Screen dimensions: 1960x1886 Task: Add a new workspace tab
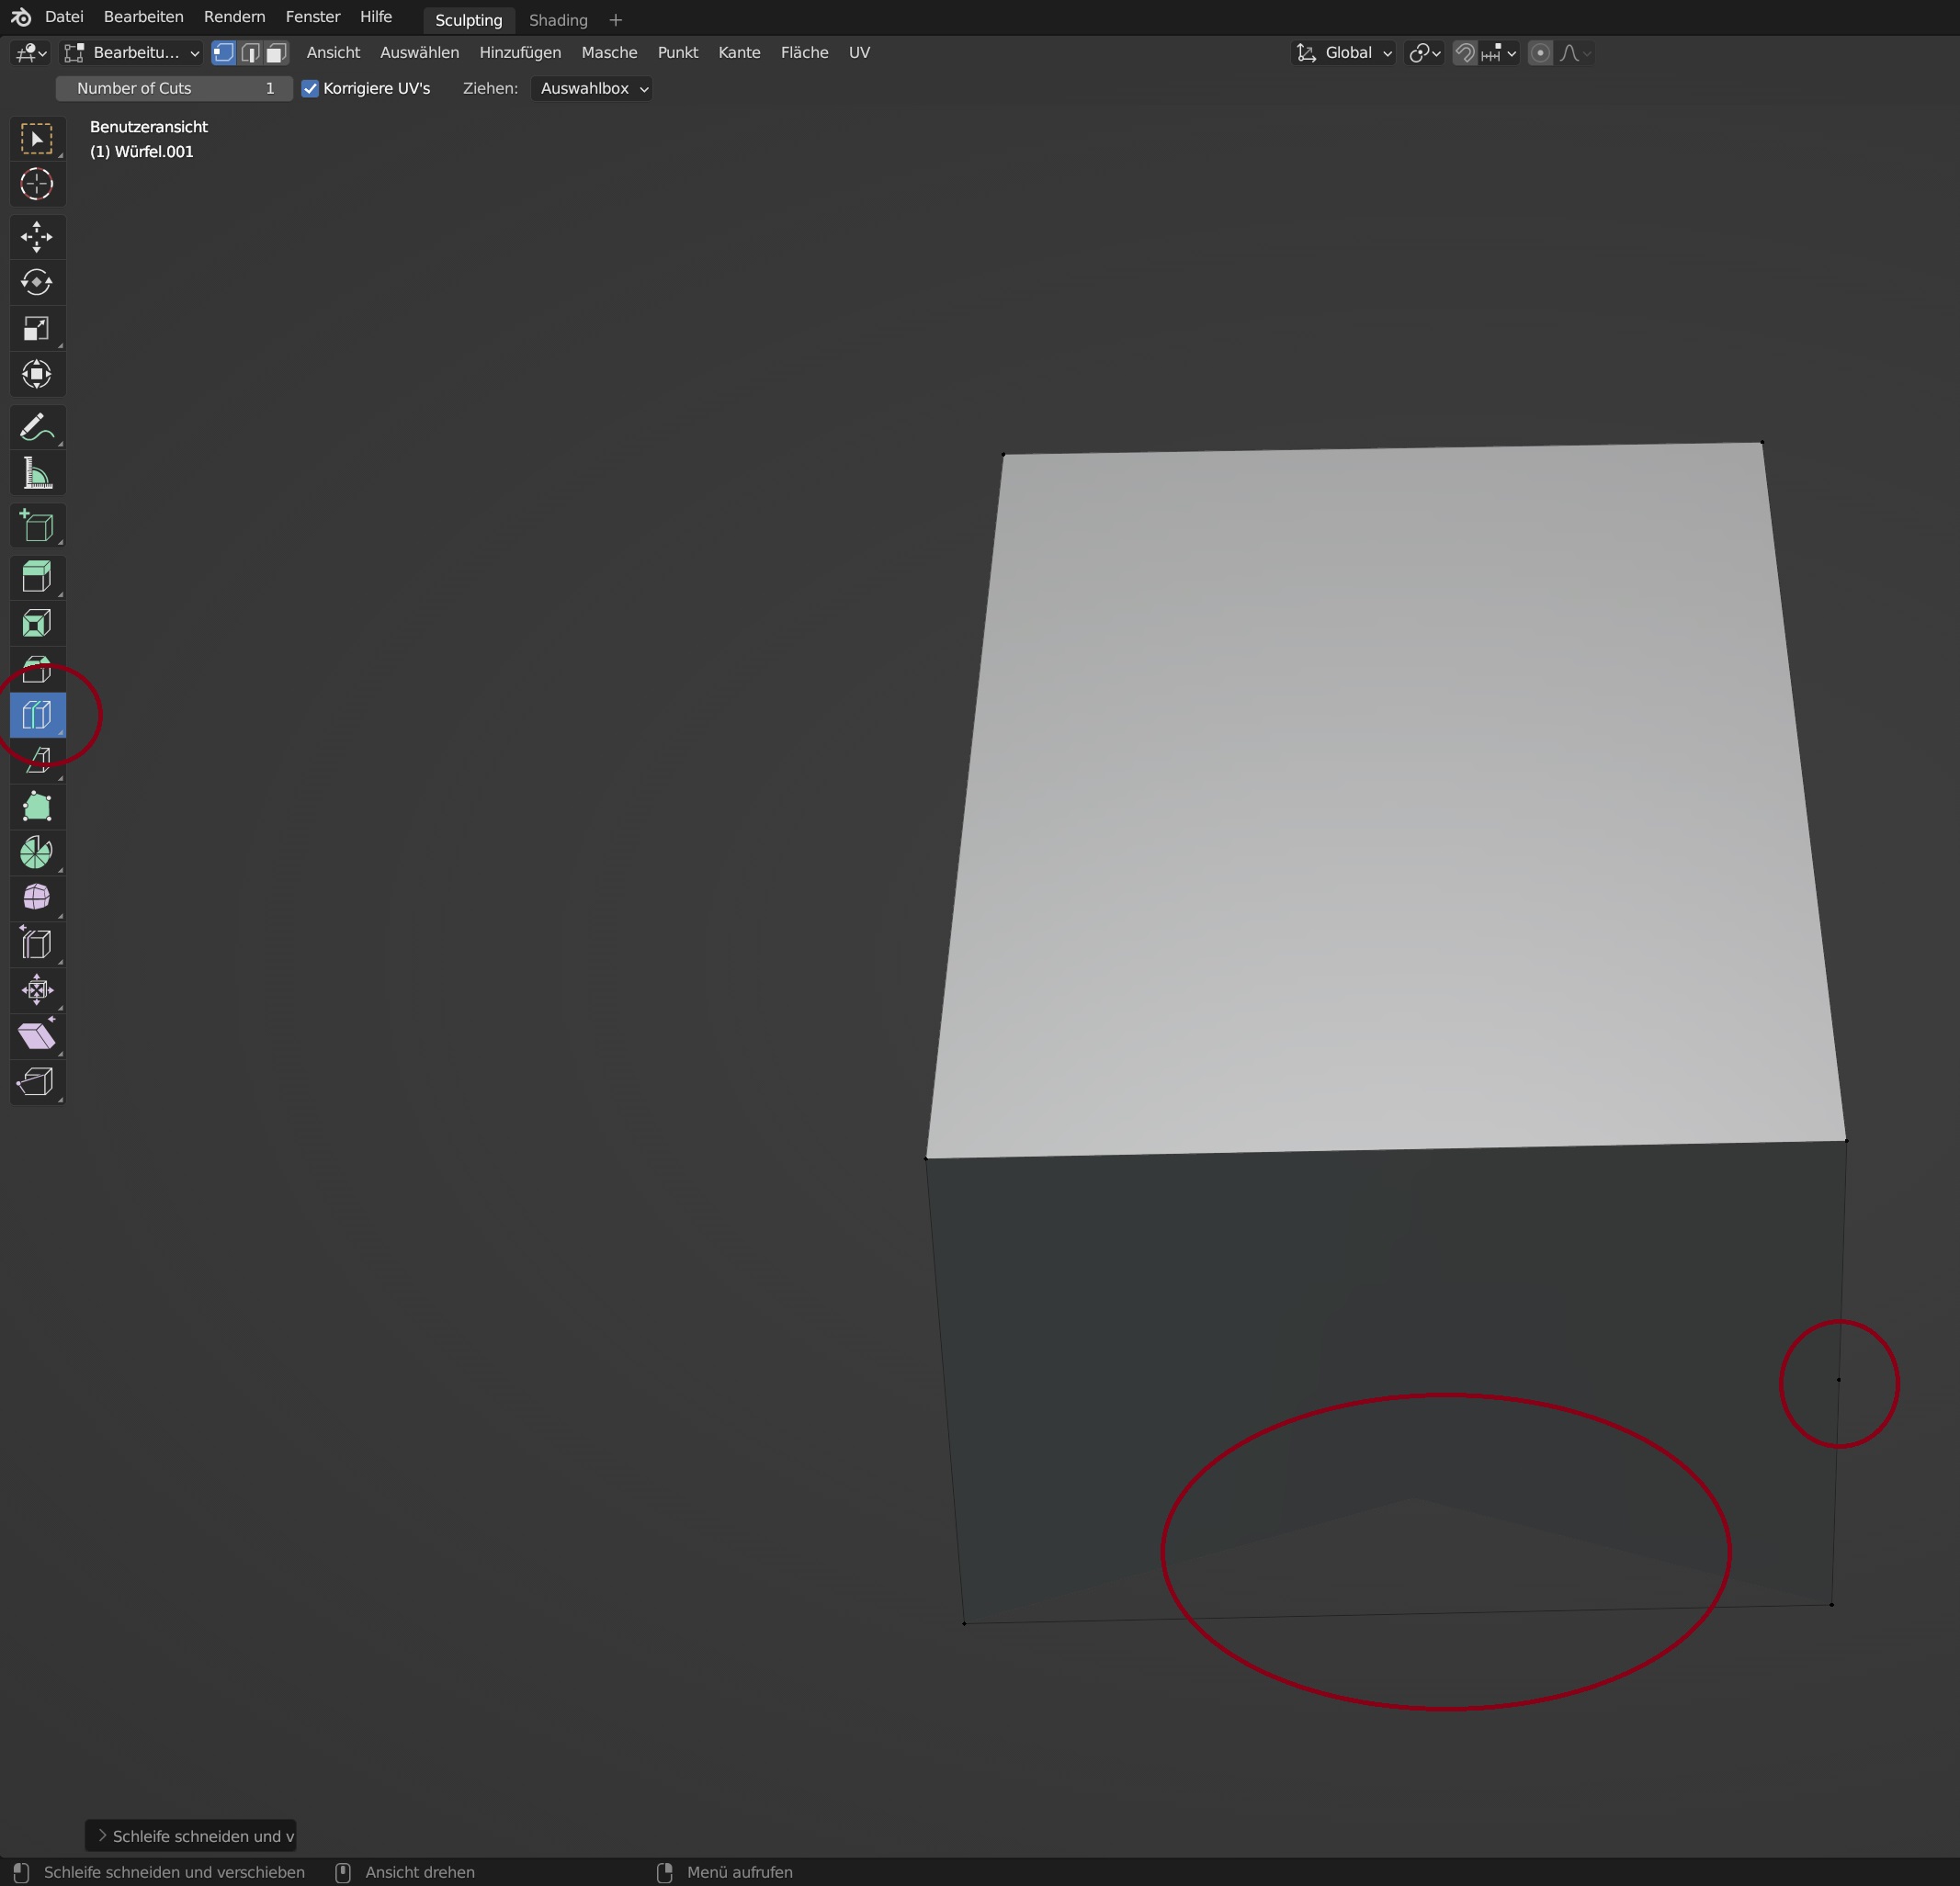click(616, 20)
